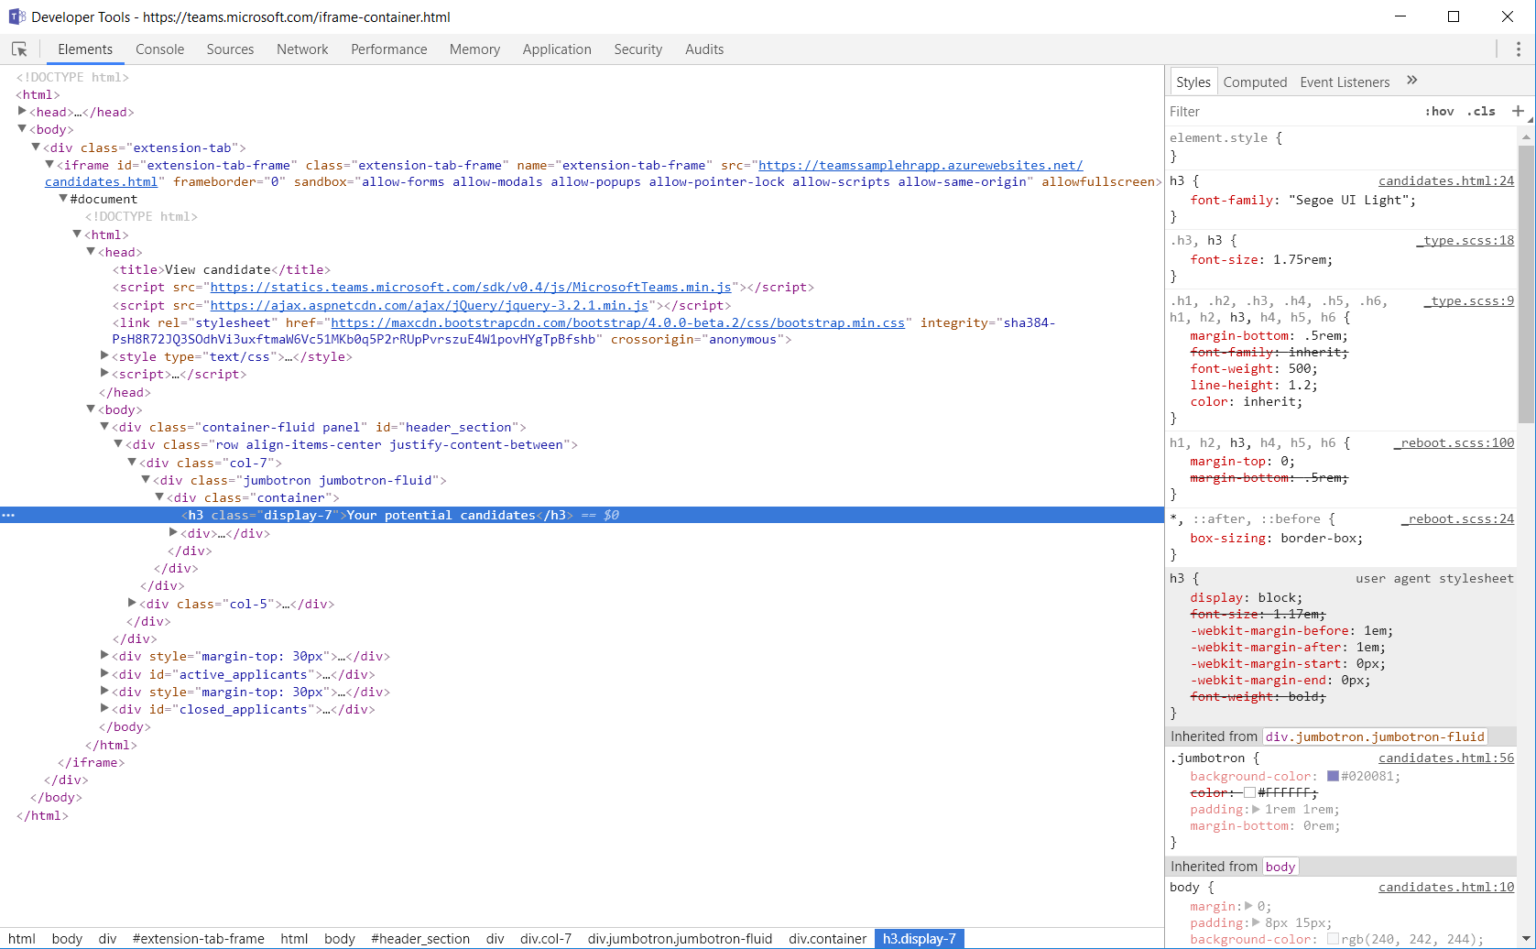Expand the div with id closed_applicants
1536x949 pixels.
coord(106,709)
